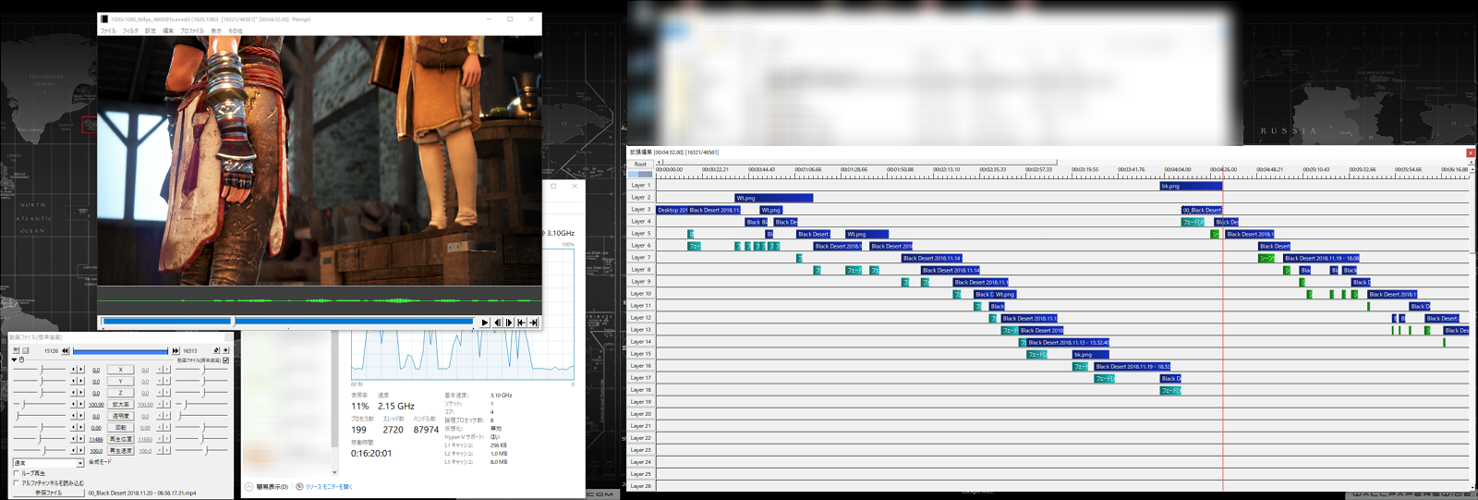Click the Root button in timeline
Image resolution: width=1478 pixels, height=500 pixels.
[x=640, y=164]
